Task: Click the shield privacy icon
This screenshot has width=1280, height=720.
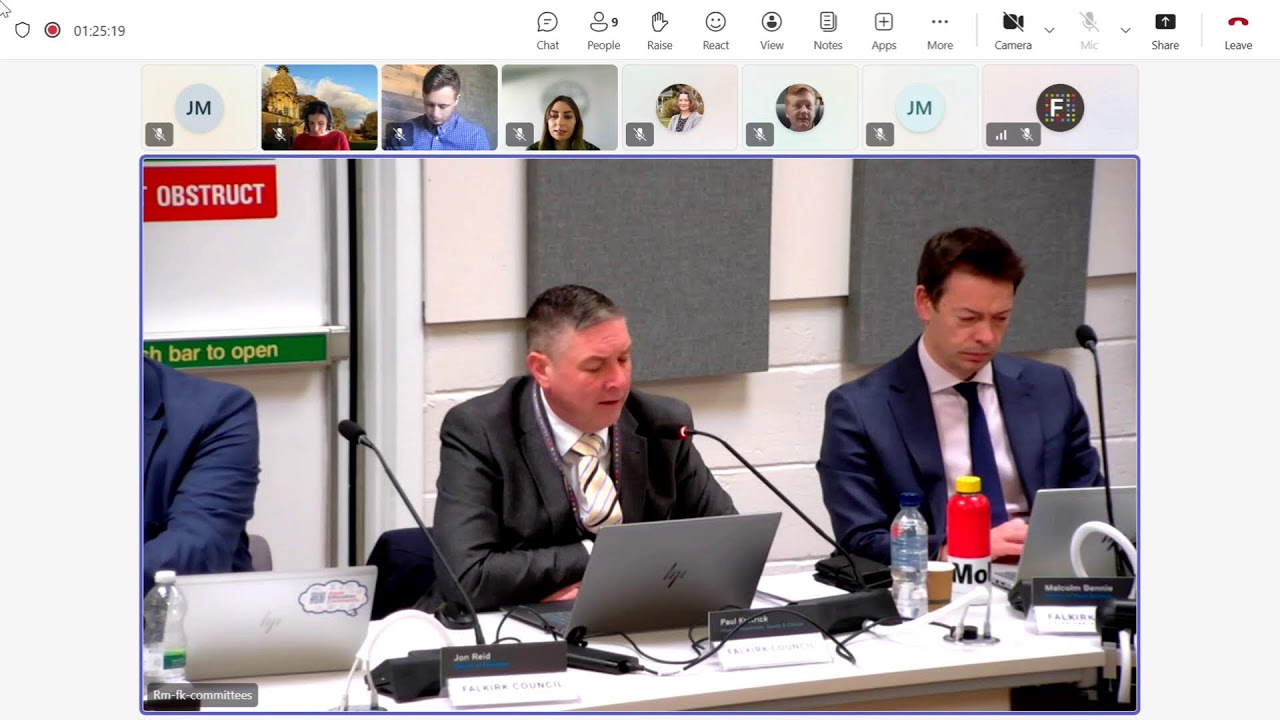Action: coord(22,30)
